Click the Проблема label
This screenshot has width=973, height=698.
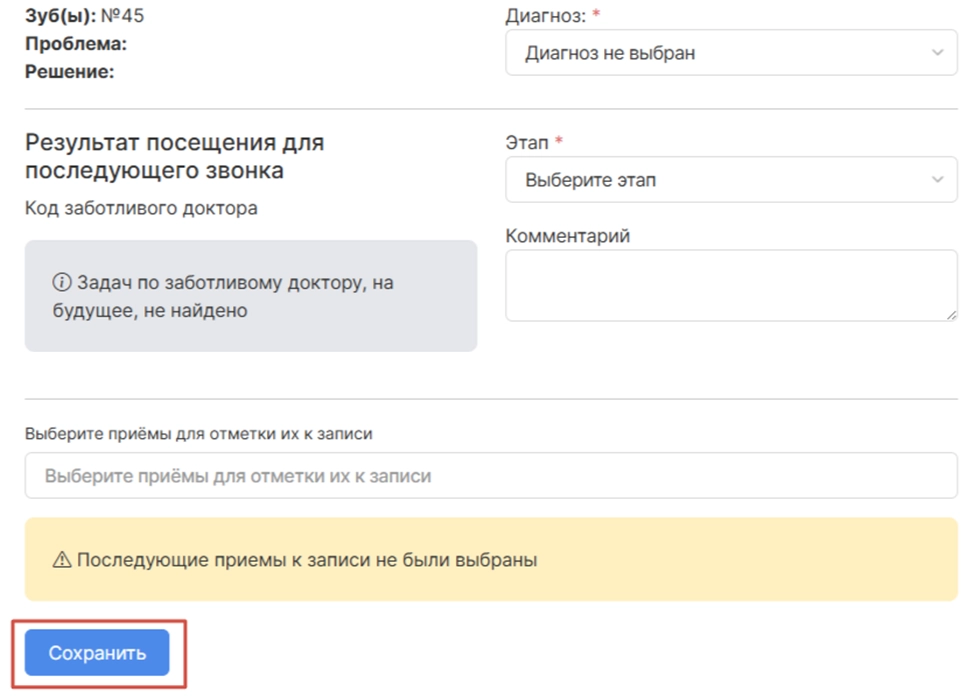tap(76, 44)
